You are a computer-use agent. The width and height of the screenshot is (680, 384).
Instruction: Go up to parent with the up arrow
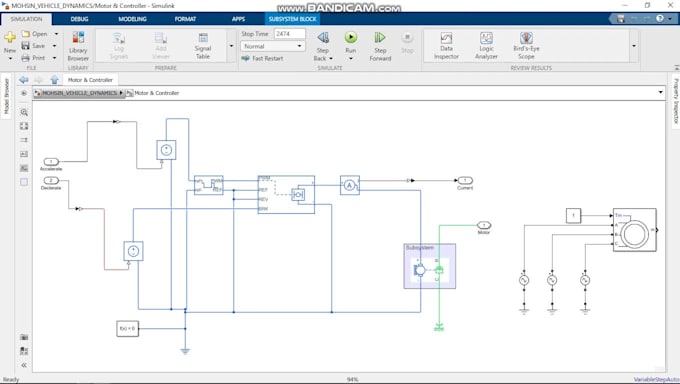tap(54, 80)
